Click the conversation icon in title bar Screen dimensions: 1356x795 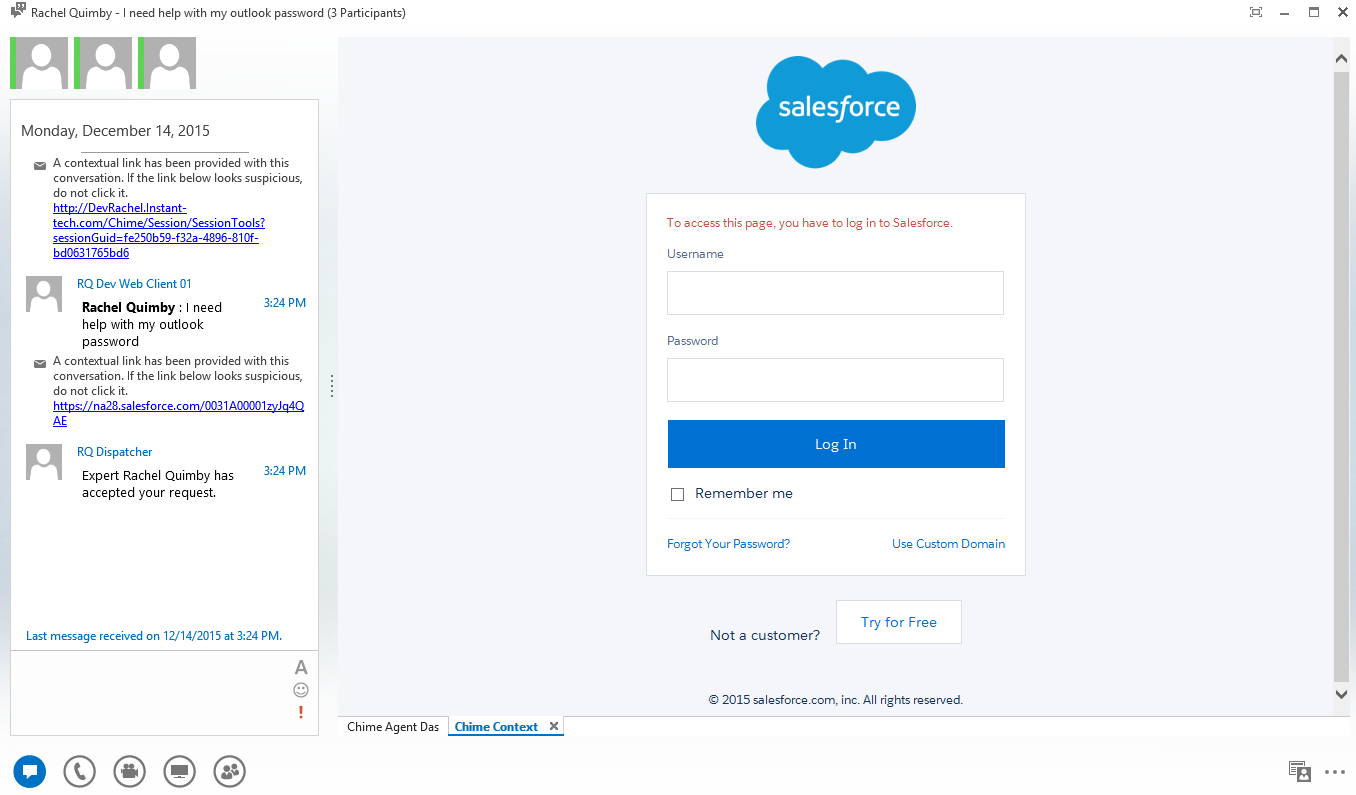point(17,12)
